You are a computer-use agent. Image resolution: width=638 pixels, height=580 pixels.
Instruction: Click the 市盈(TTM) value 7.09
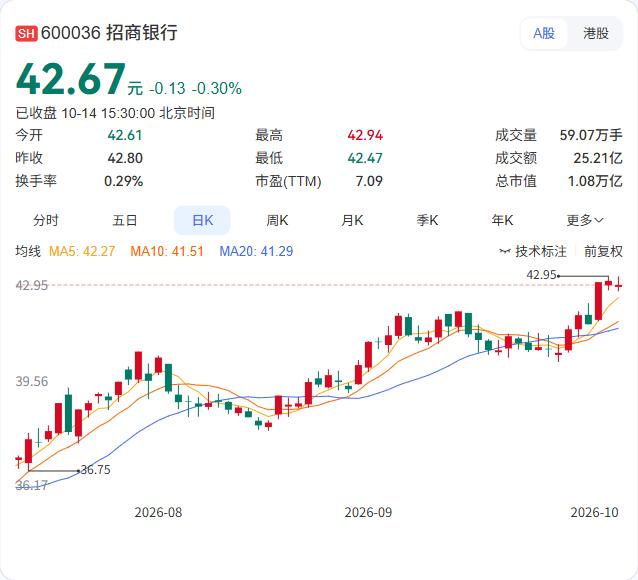pos(369,181)
